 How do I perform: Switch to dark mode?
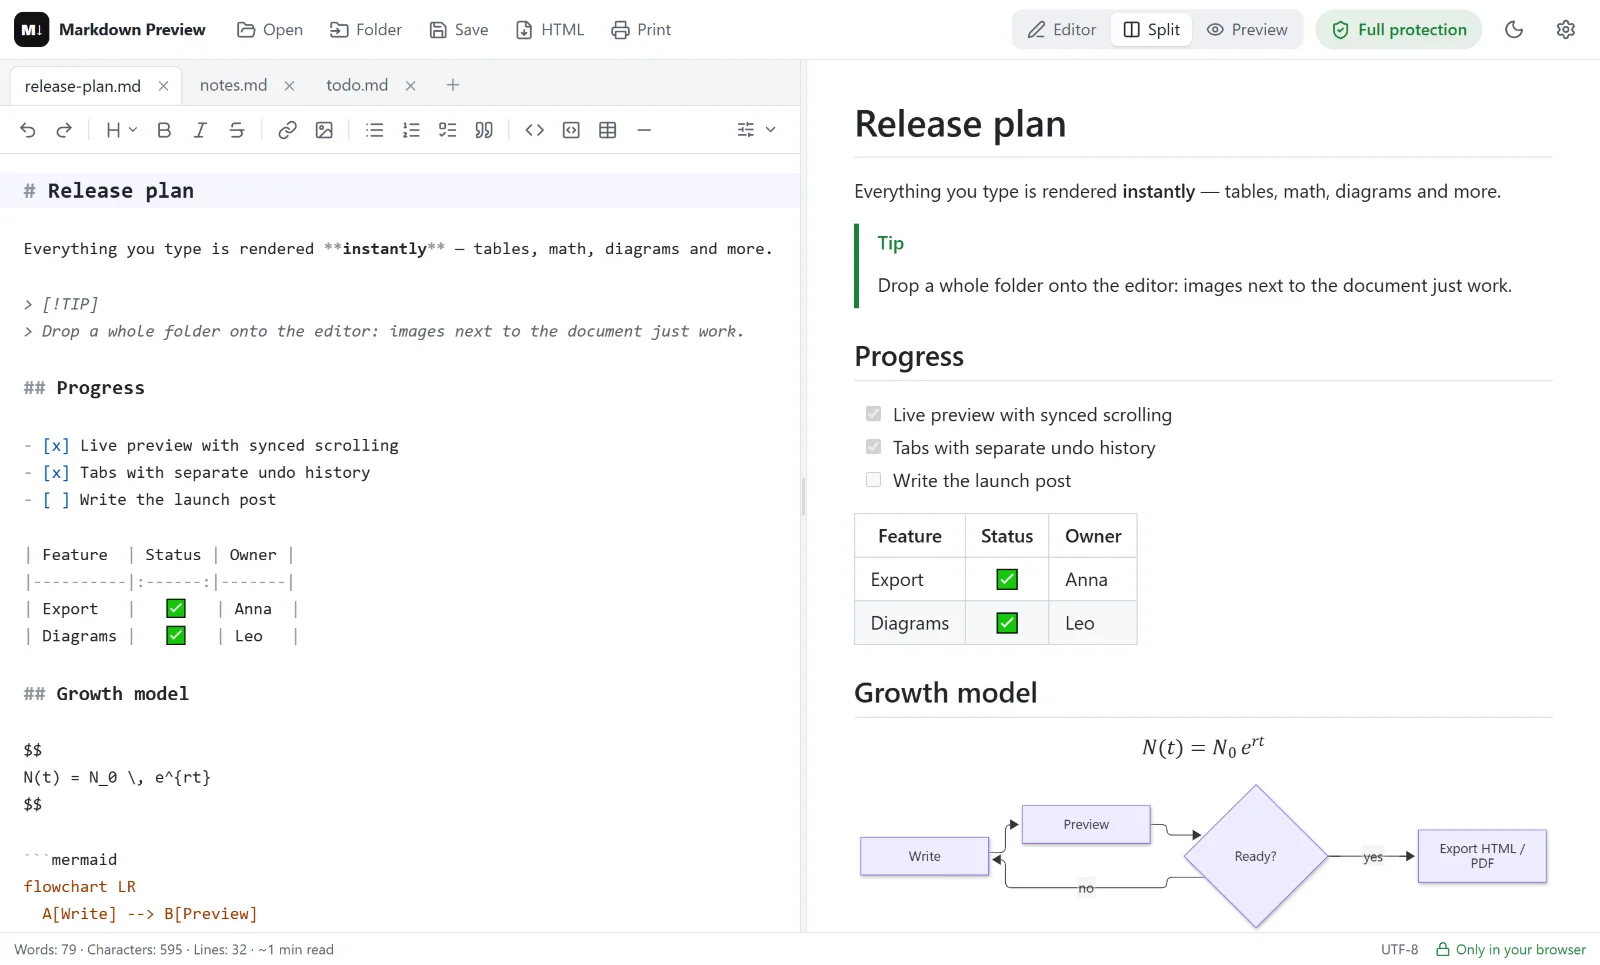pos(1514,30)
